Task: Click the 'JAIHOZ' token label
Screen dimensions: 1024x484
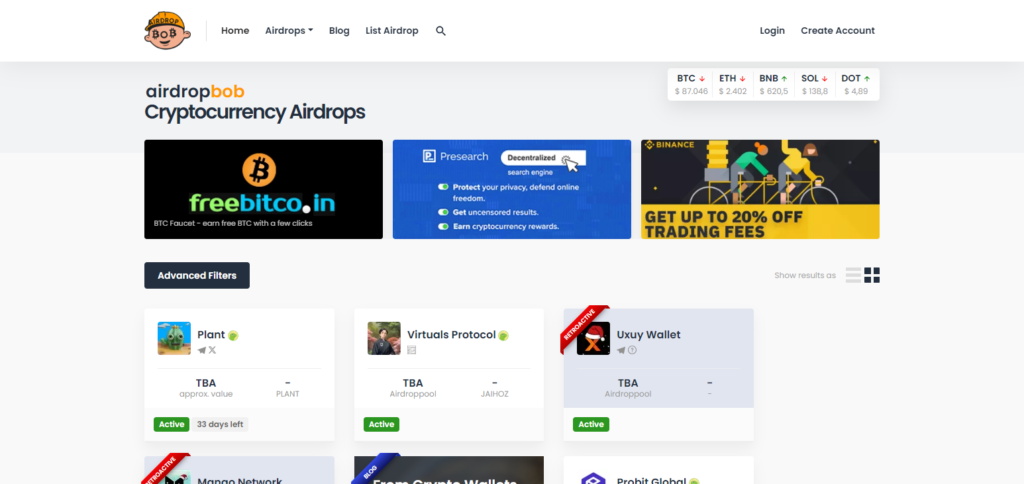Action: (494, 395)
